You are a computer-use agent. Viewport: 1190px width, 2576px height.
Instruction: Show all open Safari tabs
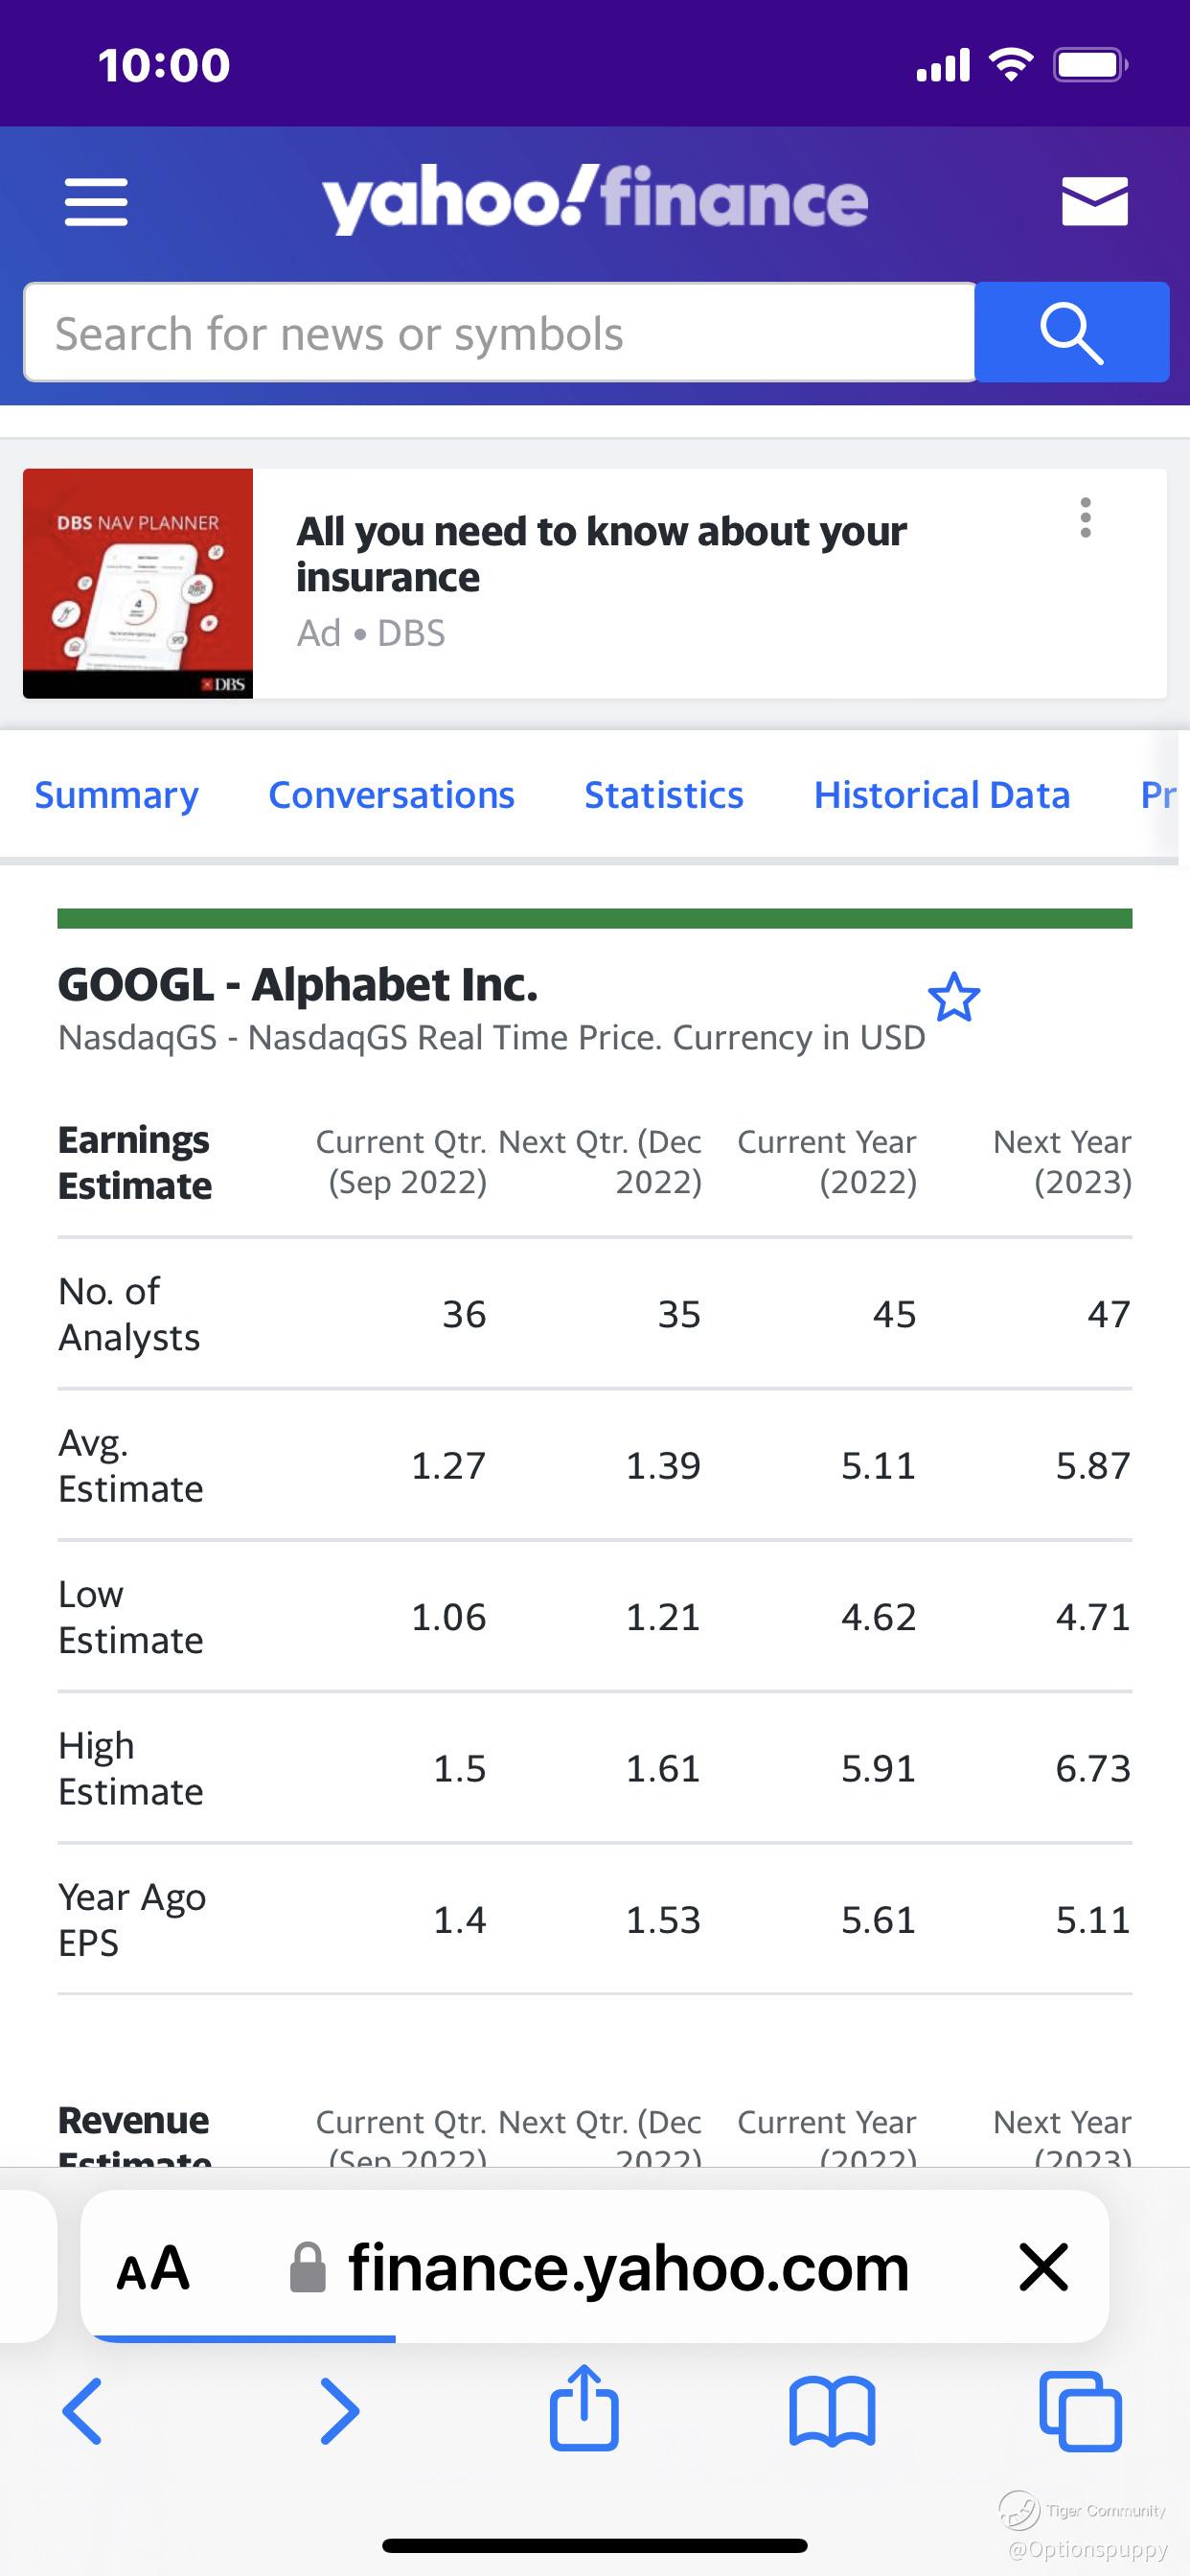1080,2411
